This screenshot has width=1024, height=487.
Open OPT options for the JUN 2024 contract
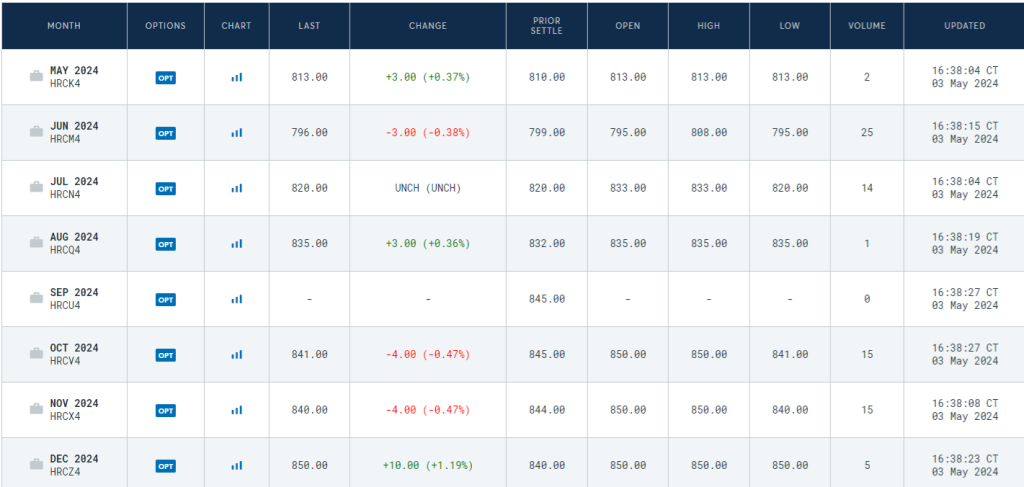tap(166, 132)
